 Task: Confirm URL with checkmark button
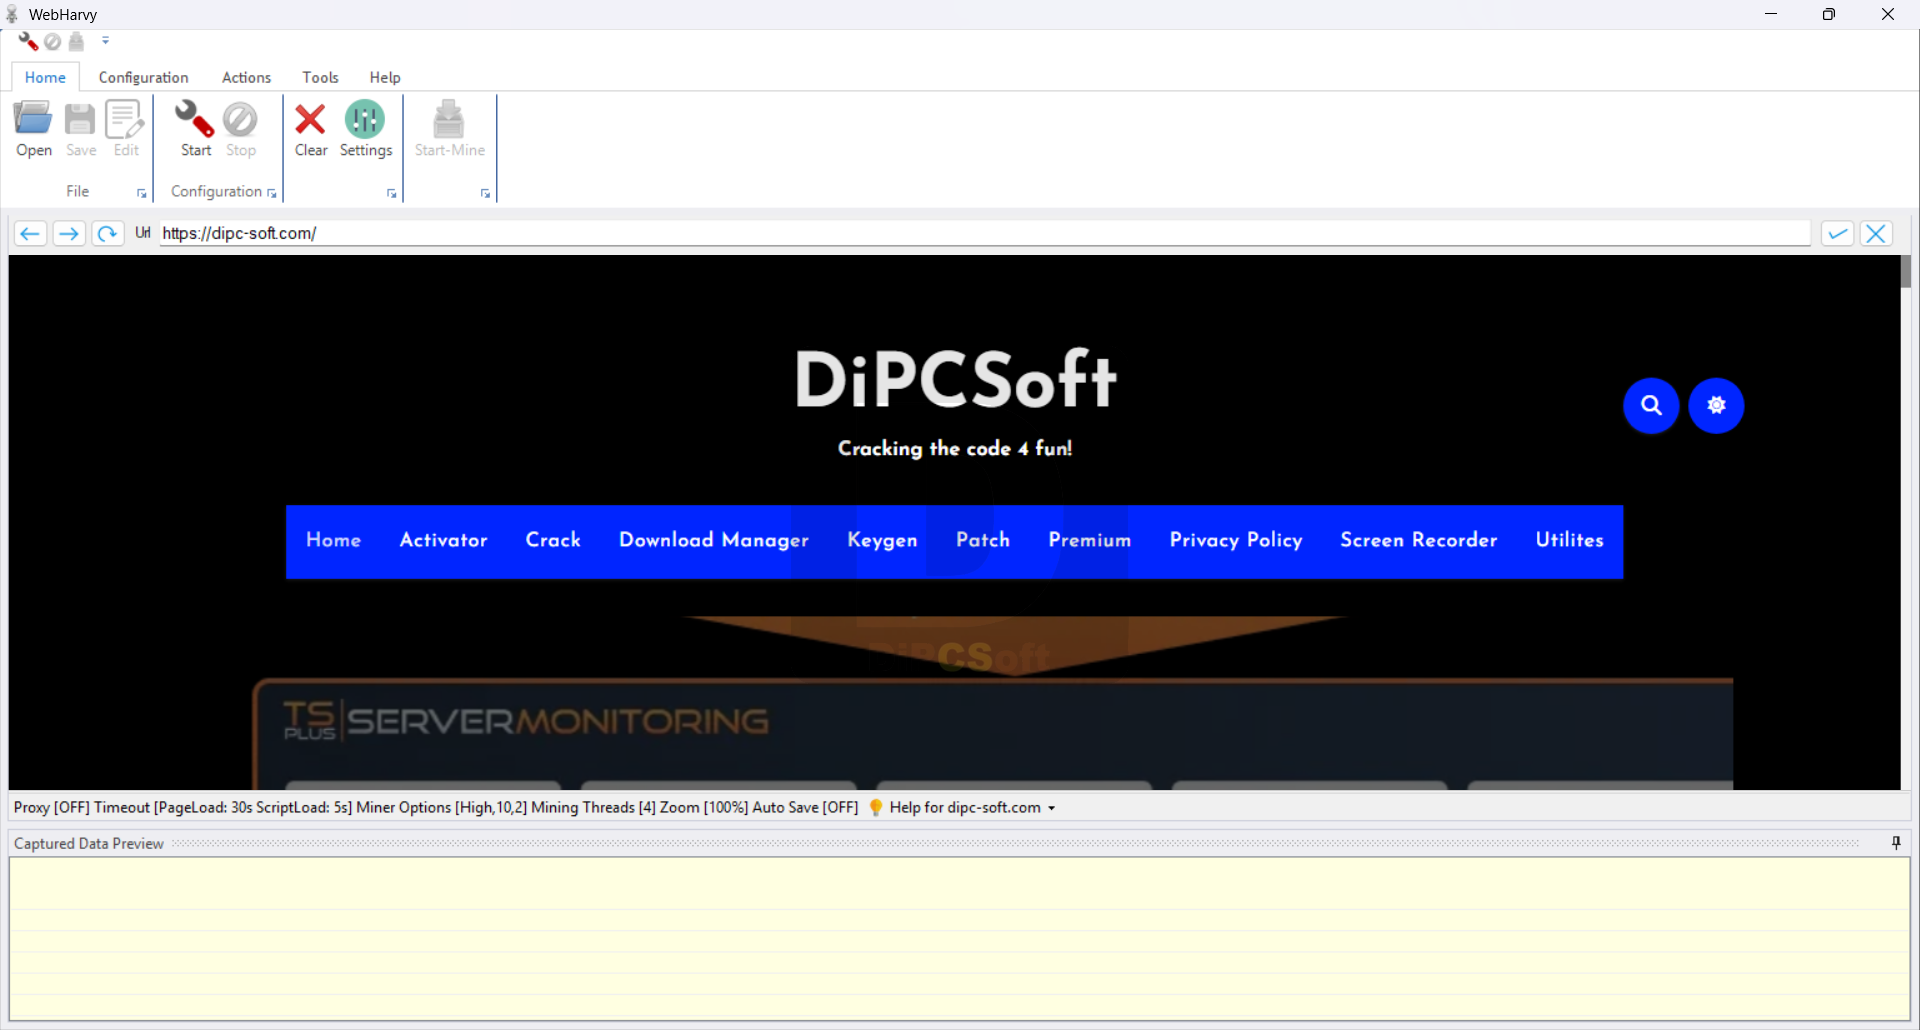coord(1837,233)
